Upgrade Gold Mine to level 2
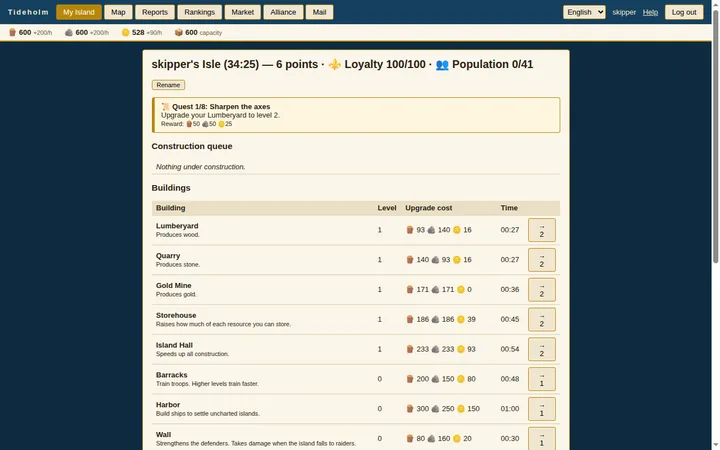This screenshot has height=450, width=720. pos(542,290)
